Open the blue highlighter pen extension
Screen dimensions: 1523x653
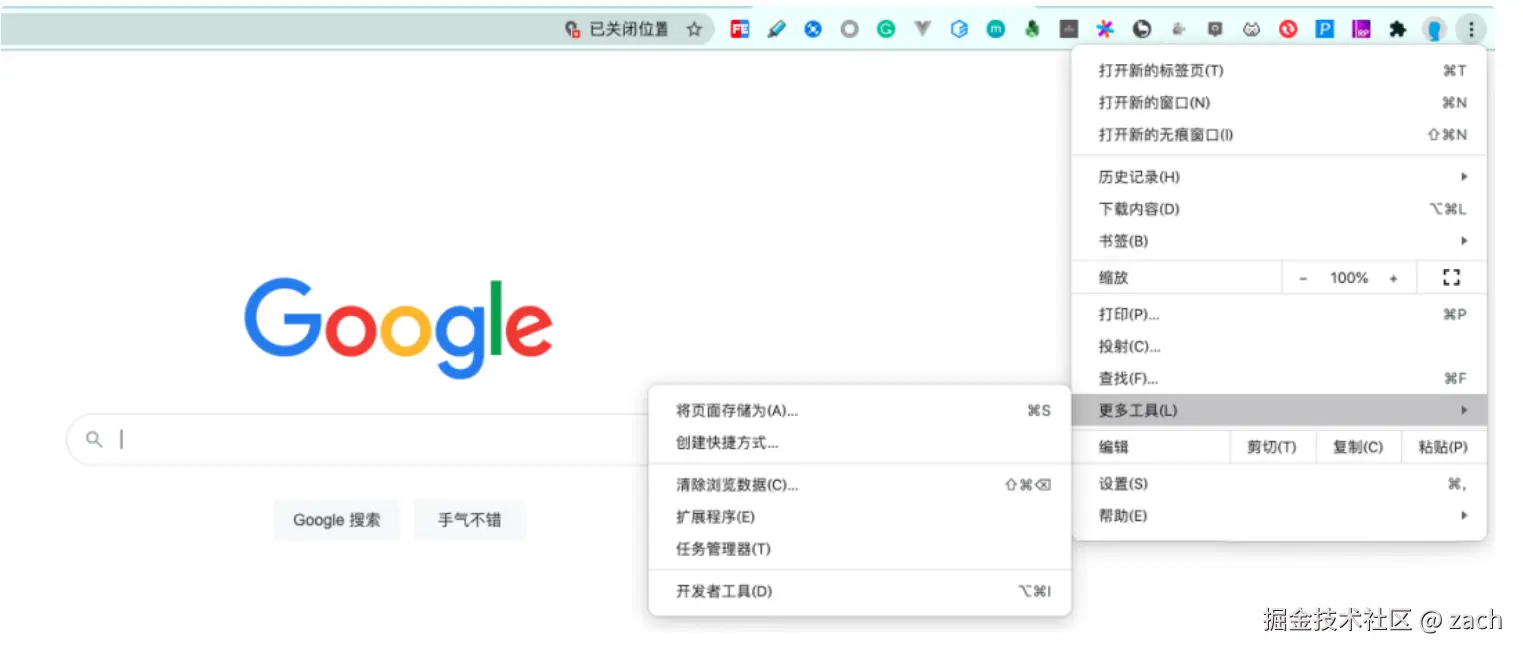(776, 29)
